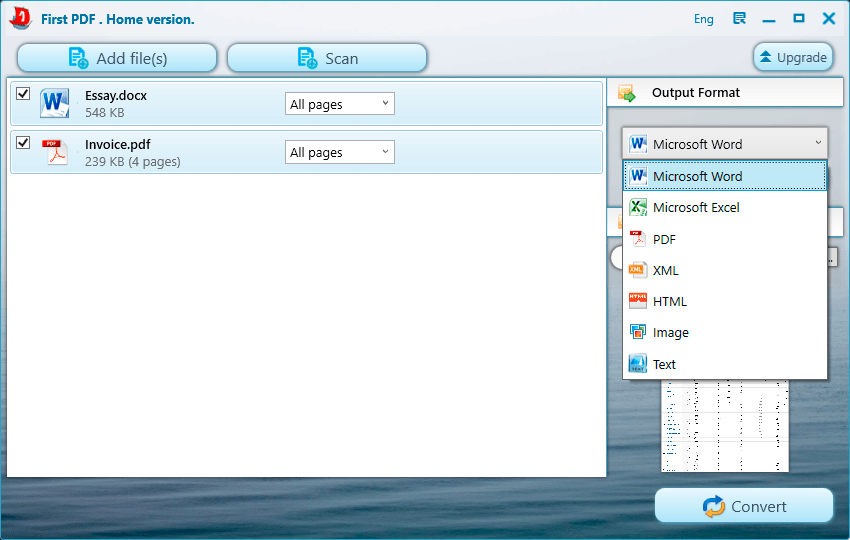Image resolution: width=850 pixels, height=540 pixels.
Task: Click the Word file icon for Essay.docx
Action: pos(54,103)
